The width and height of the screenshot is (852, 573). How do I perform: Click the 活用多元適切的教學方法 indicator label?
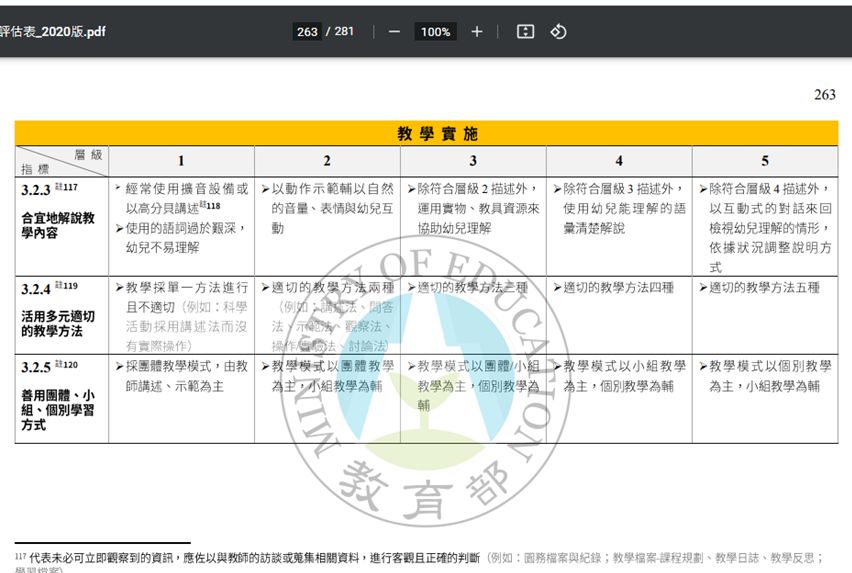click(58, 324)
